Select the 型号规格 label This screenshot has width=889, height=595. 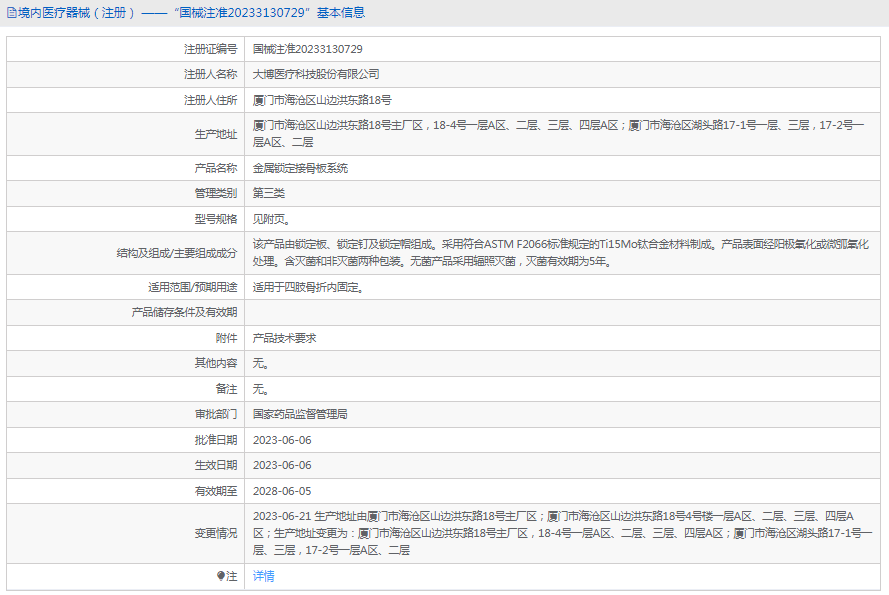pos(216,220)
